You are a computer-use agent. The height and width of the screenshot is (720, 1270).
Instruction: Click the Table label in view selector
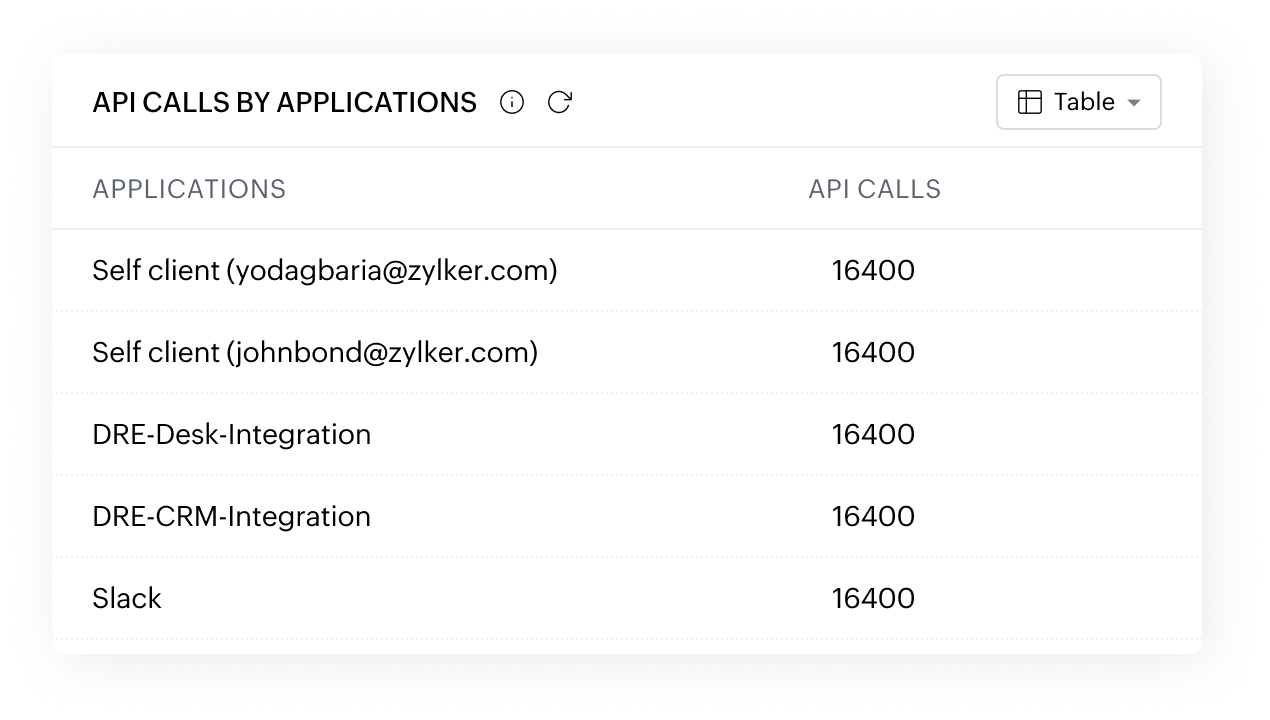tap(1084, 102)
